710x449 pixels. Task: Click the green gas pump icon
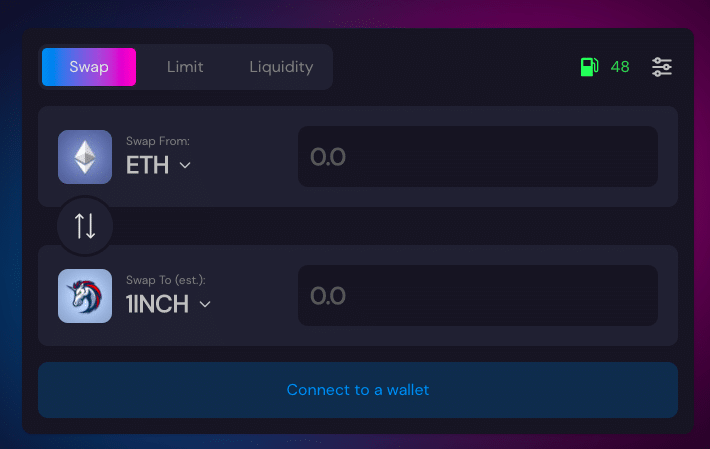coord(589,67)
